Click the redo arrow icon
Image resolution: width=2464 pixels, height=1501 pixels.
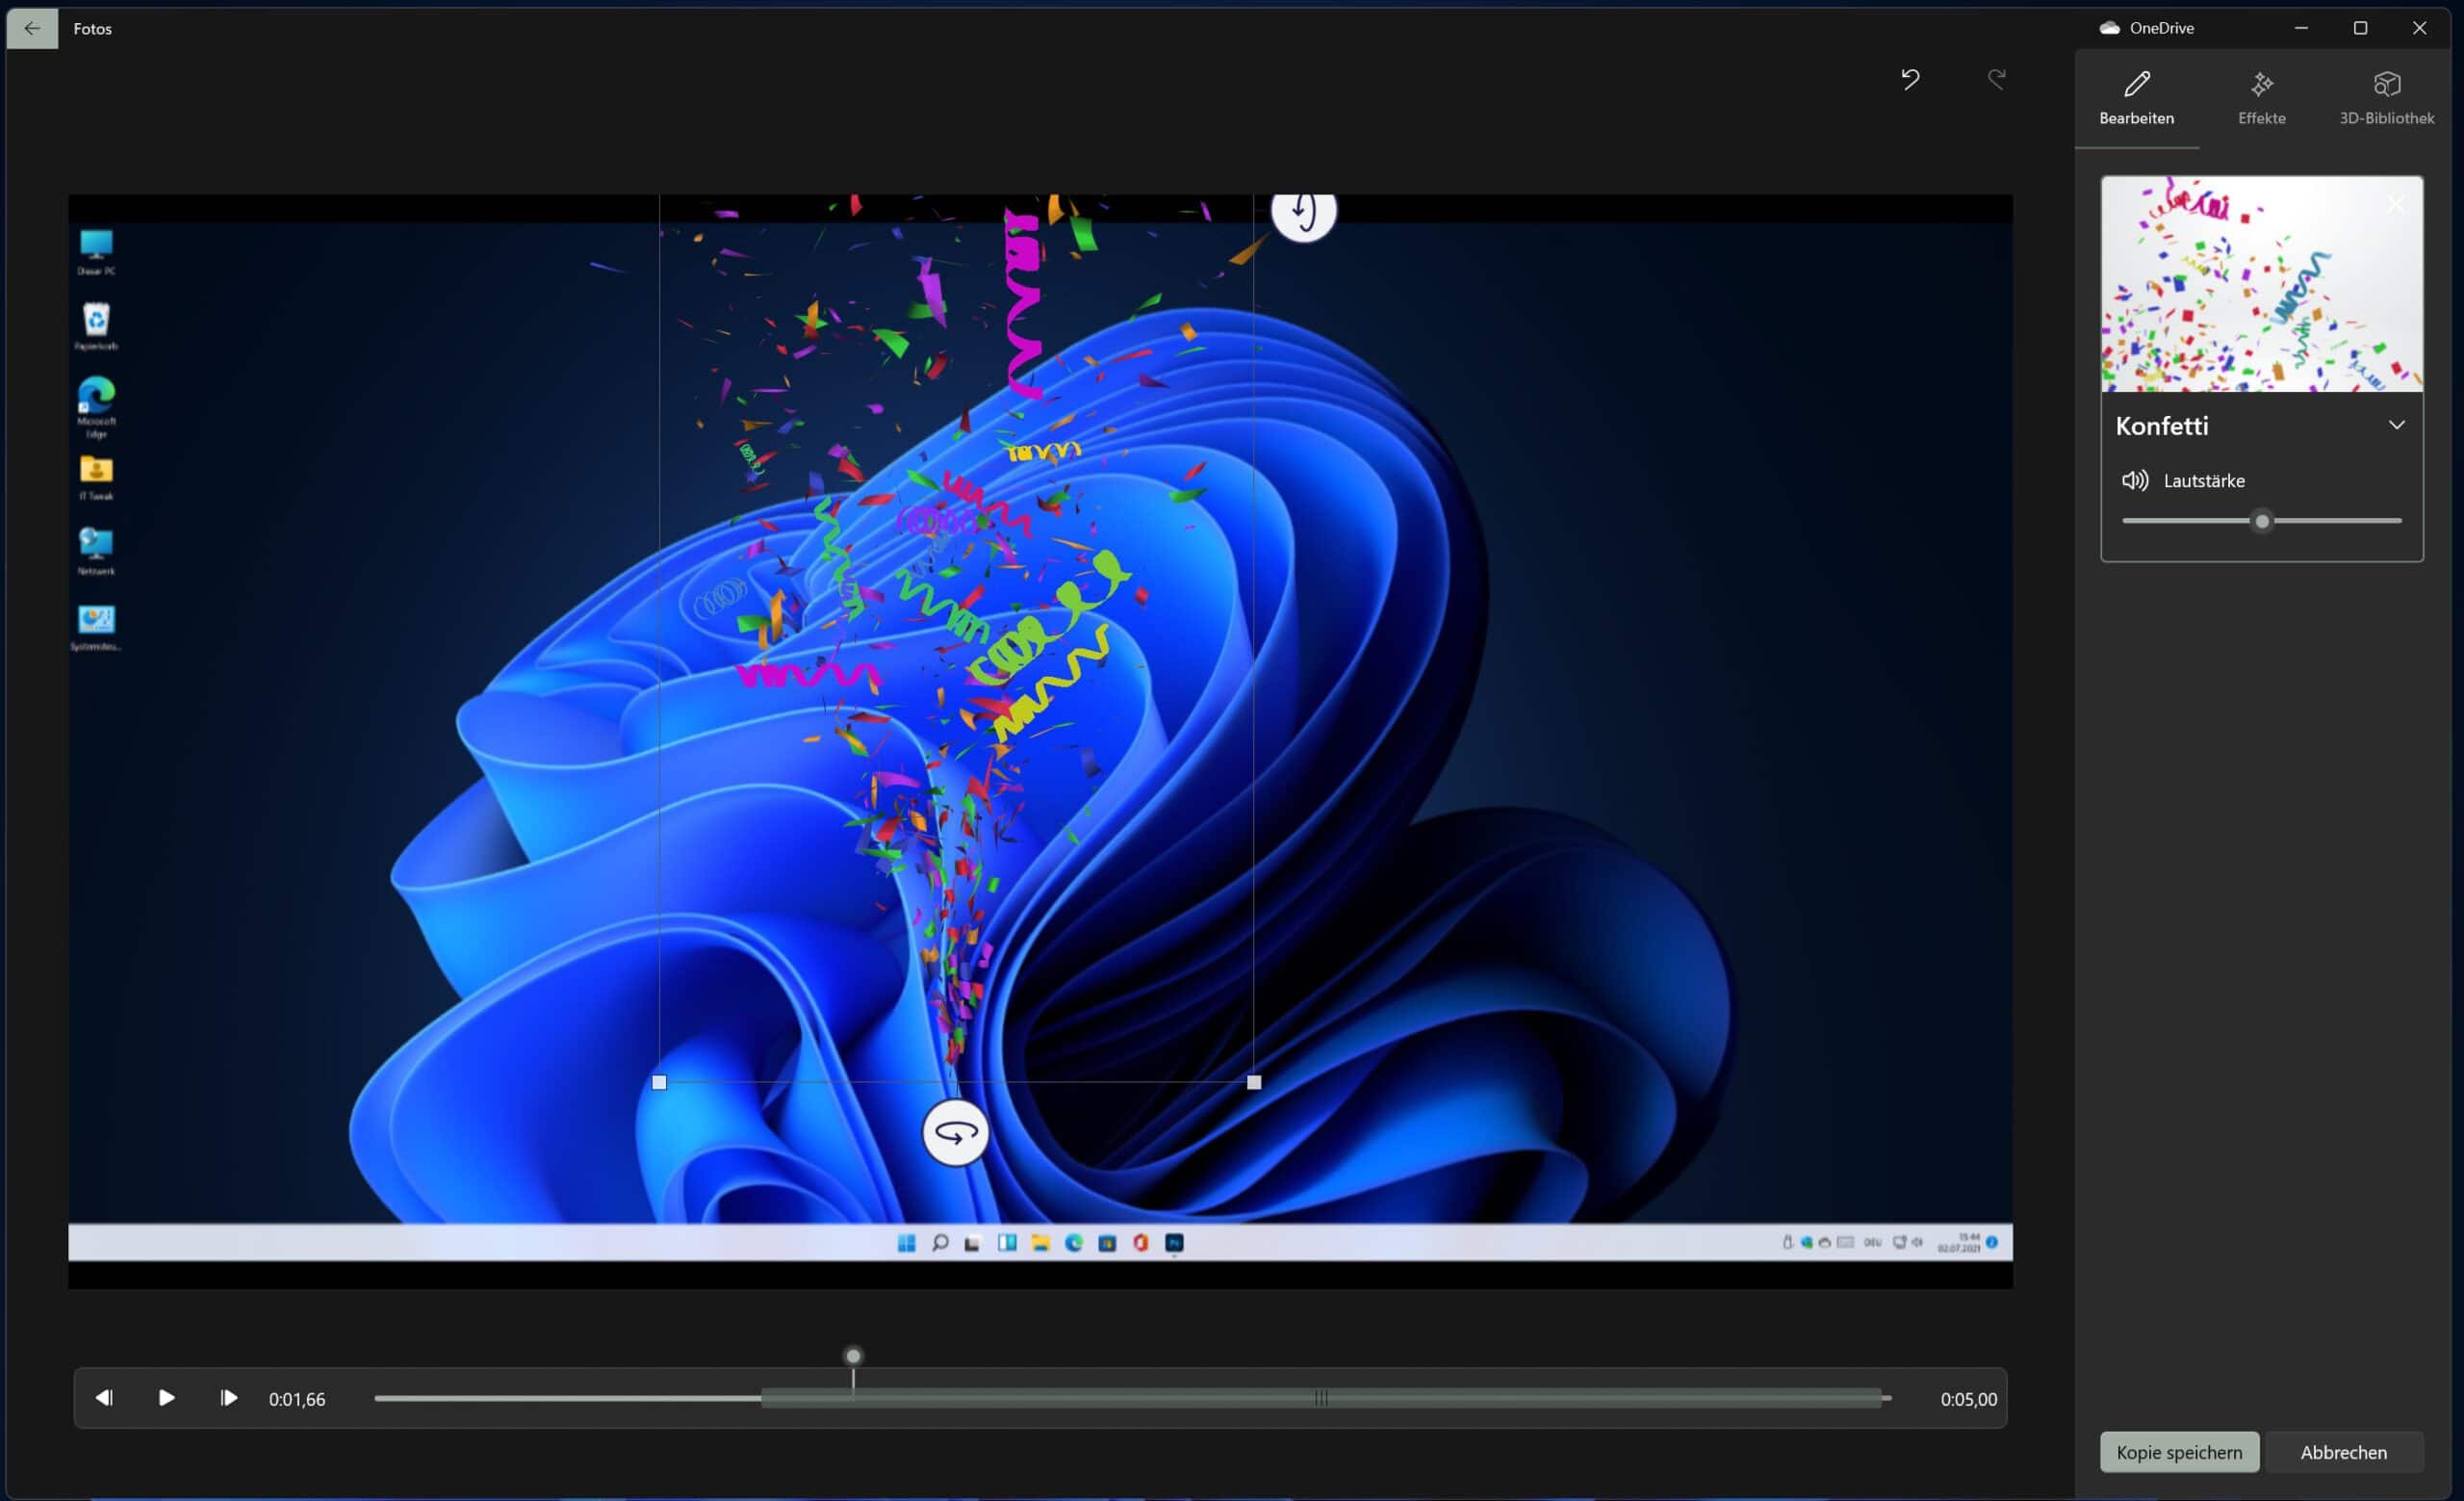[1996, 79]
